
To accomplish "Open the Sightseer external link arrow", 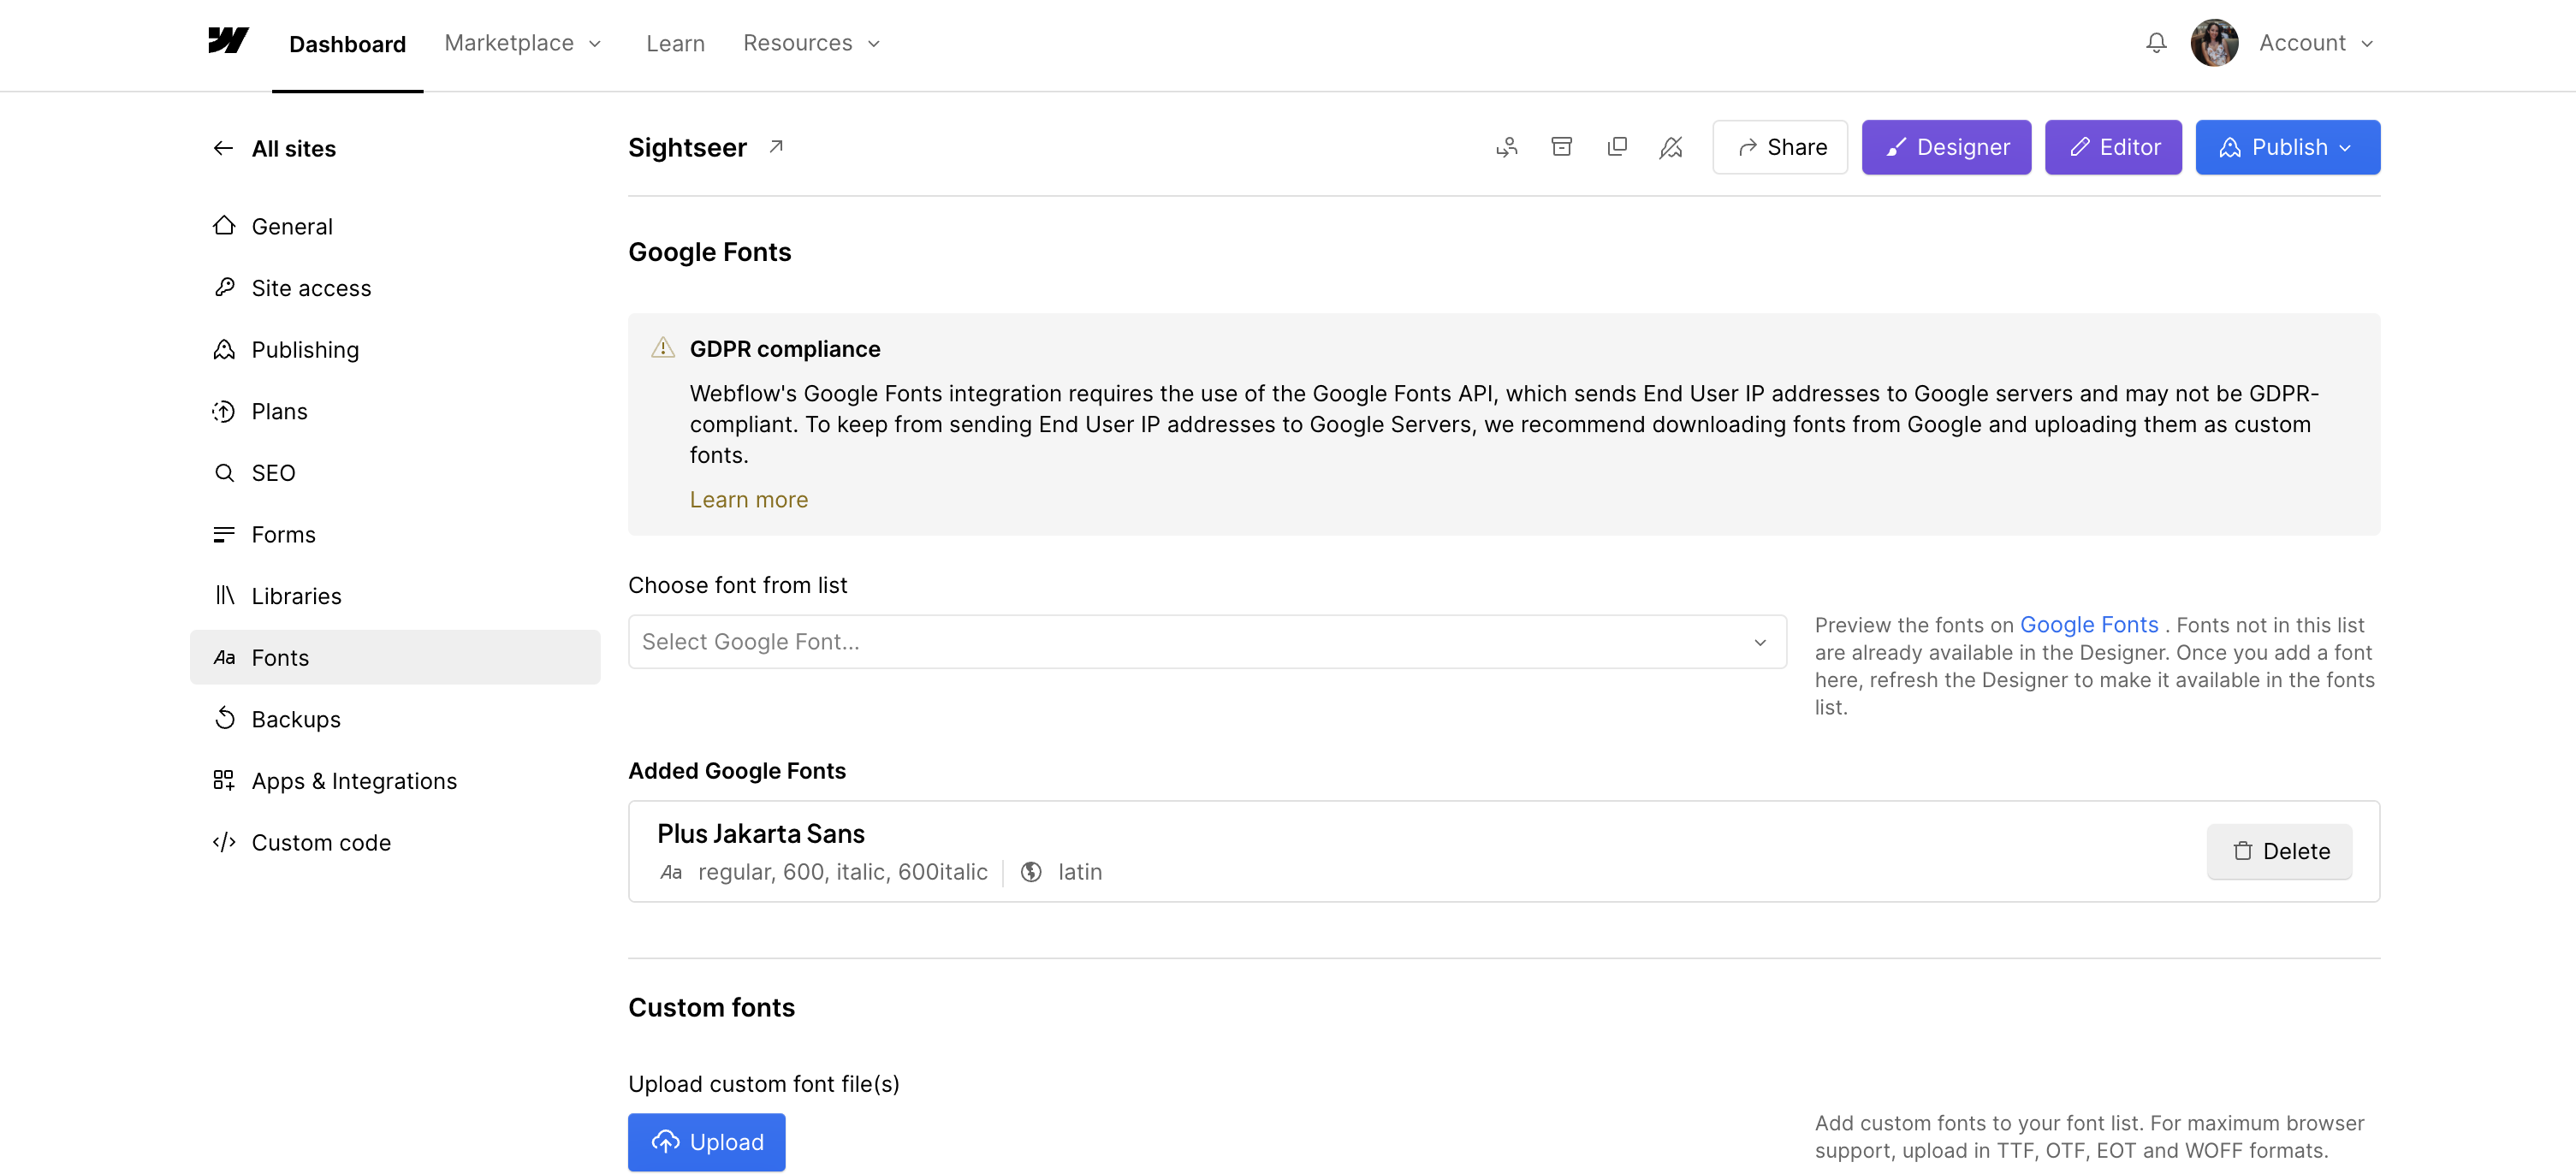I will [x=776, y=147].
